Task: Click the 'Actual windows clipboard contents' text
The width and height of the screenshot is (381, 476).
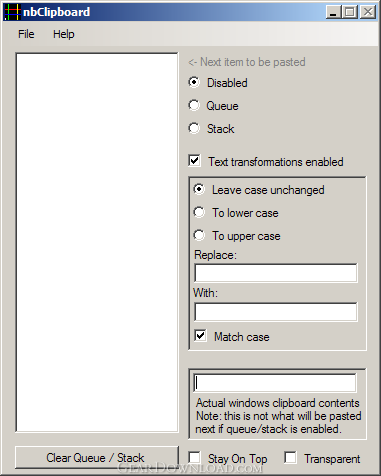Action: click(x=278, y=403)
